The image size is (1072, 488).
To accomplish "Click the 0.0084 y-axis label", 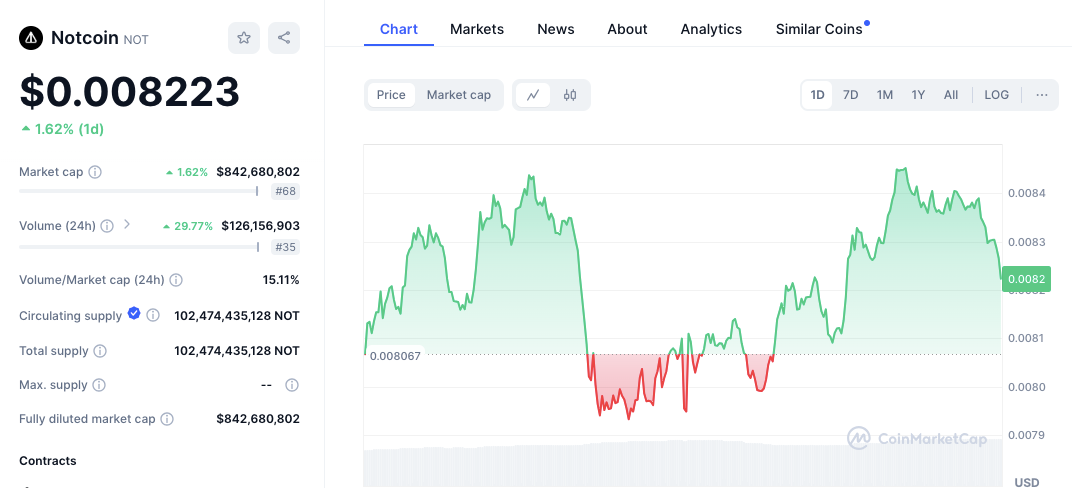I will coord(1026,193).
